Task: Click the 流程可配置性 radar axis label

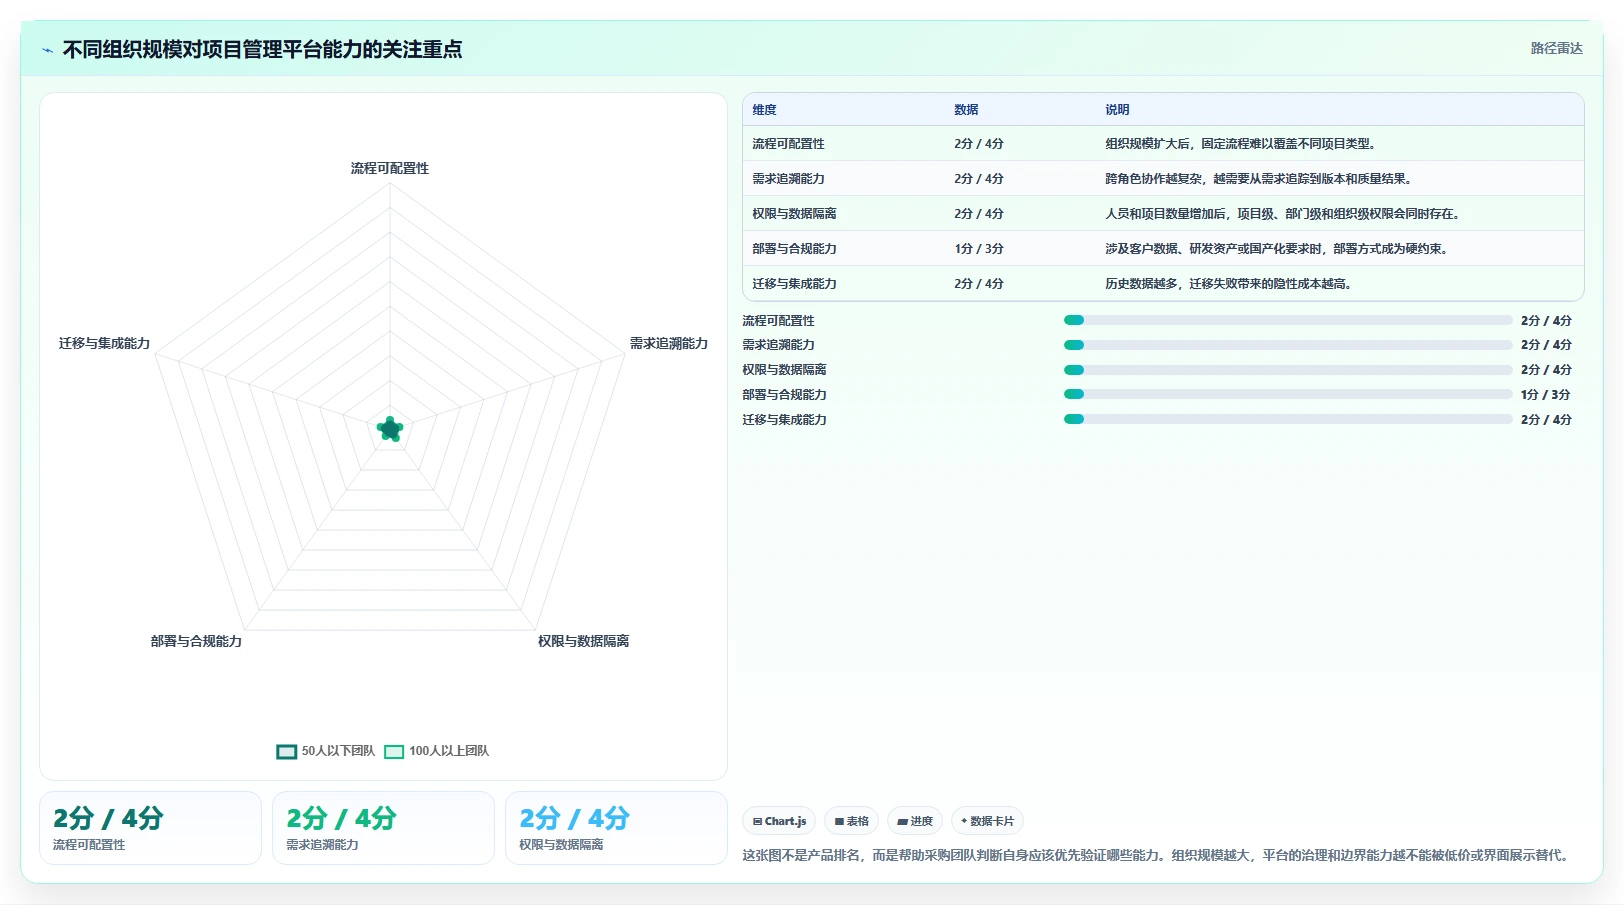Action: pyautogui.click(x=390, y=168)
